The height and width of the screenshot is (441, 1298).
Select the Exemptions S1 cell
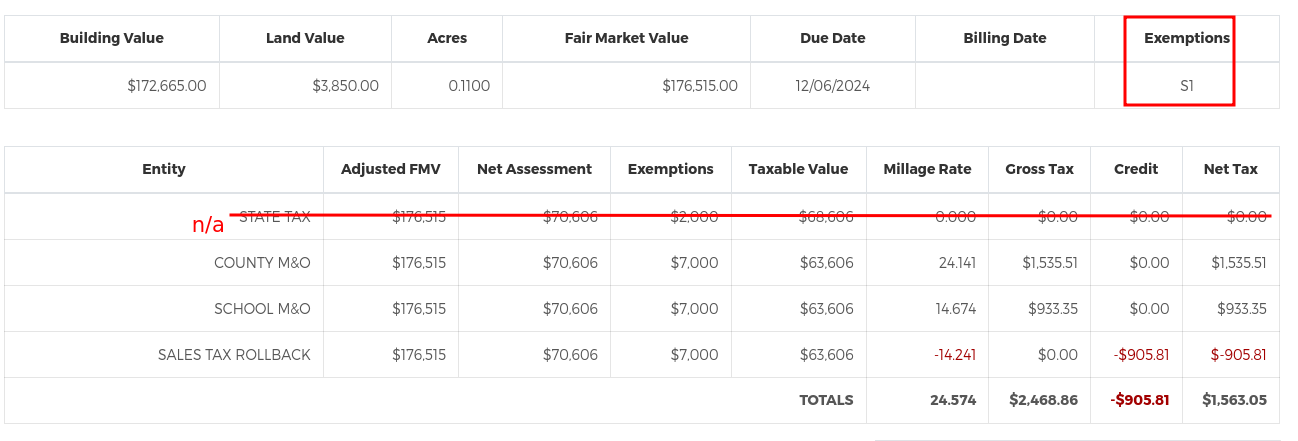(x=1187, y=86)
